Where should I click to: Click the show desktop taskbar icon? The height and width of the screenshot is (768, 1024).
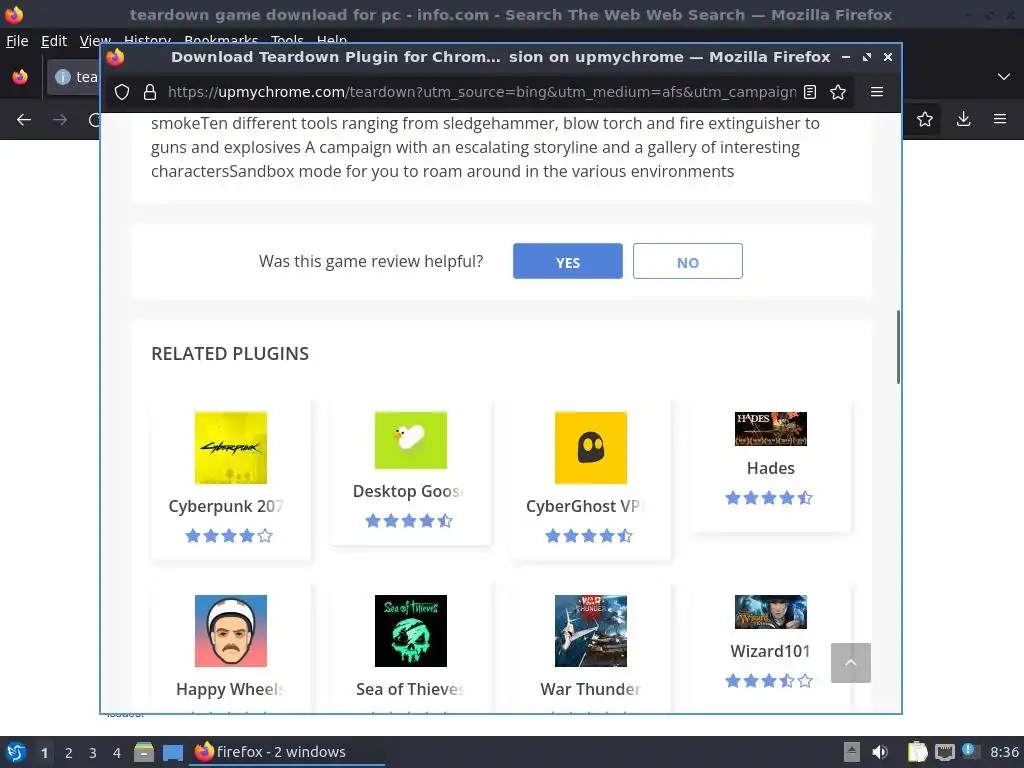click(x=172, y=752)
